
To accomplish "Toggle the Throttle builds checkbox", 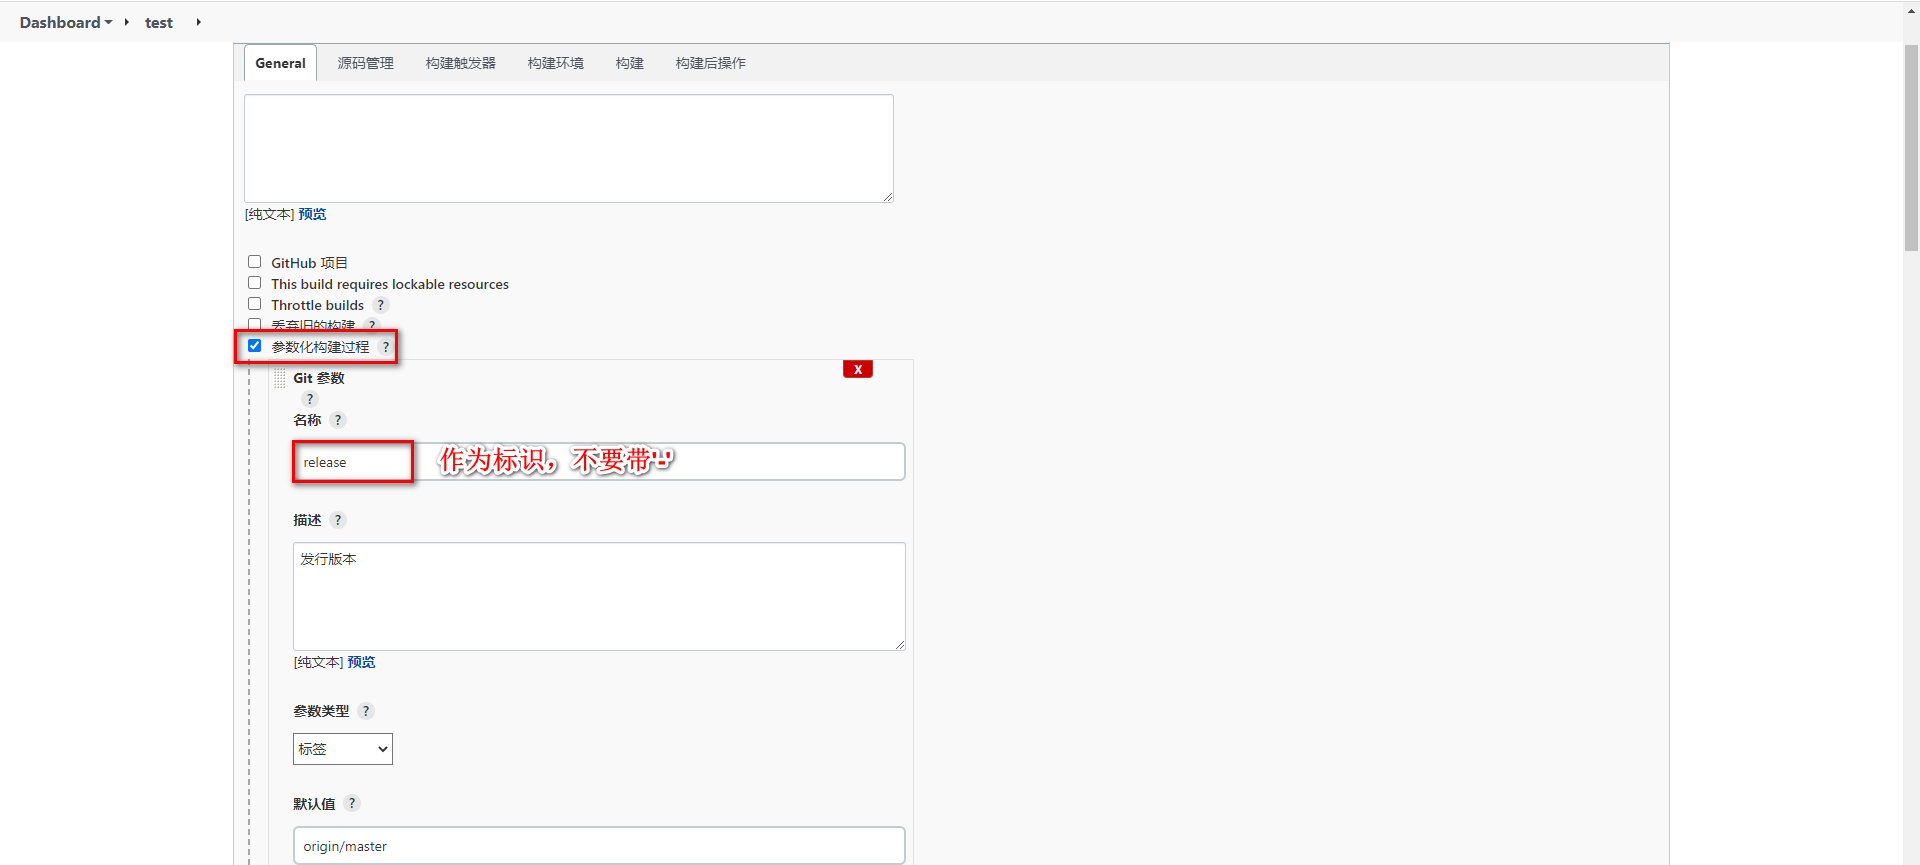I will pos(255,304).
